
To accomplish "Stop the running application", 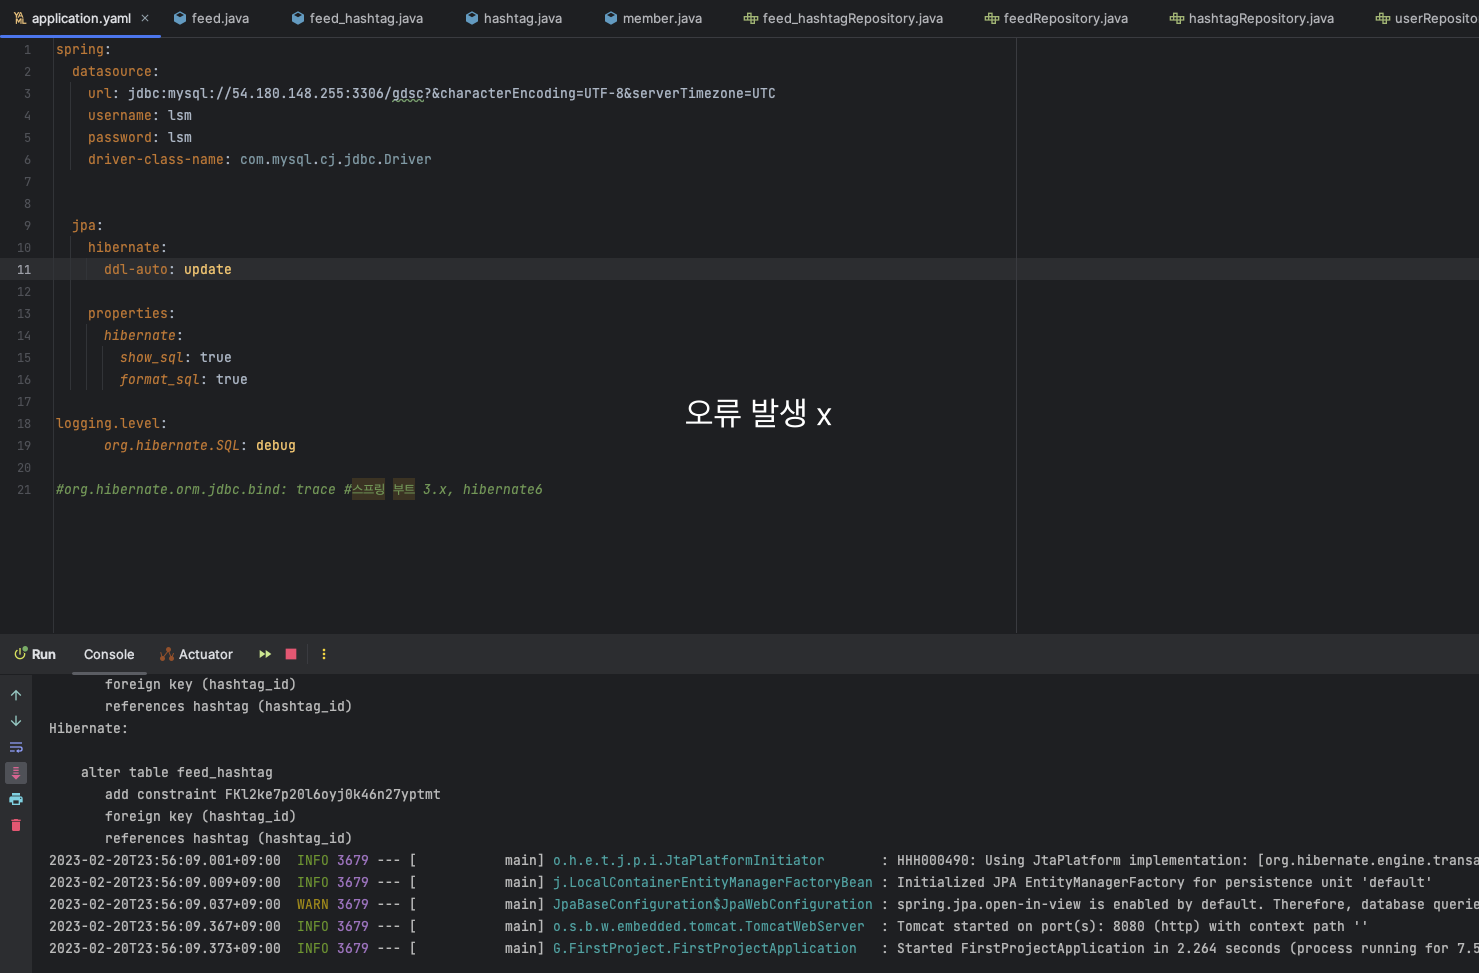I will (x=291, y=654).
